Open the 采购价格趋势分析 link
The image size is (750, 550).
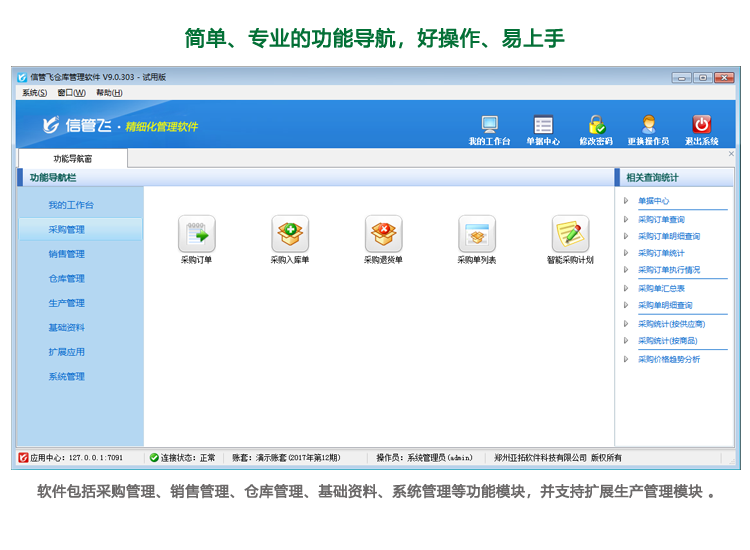tap(669, 359)
